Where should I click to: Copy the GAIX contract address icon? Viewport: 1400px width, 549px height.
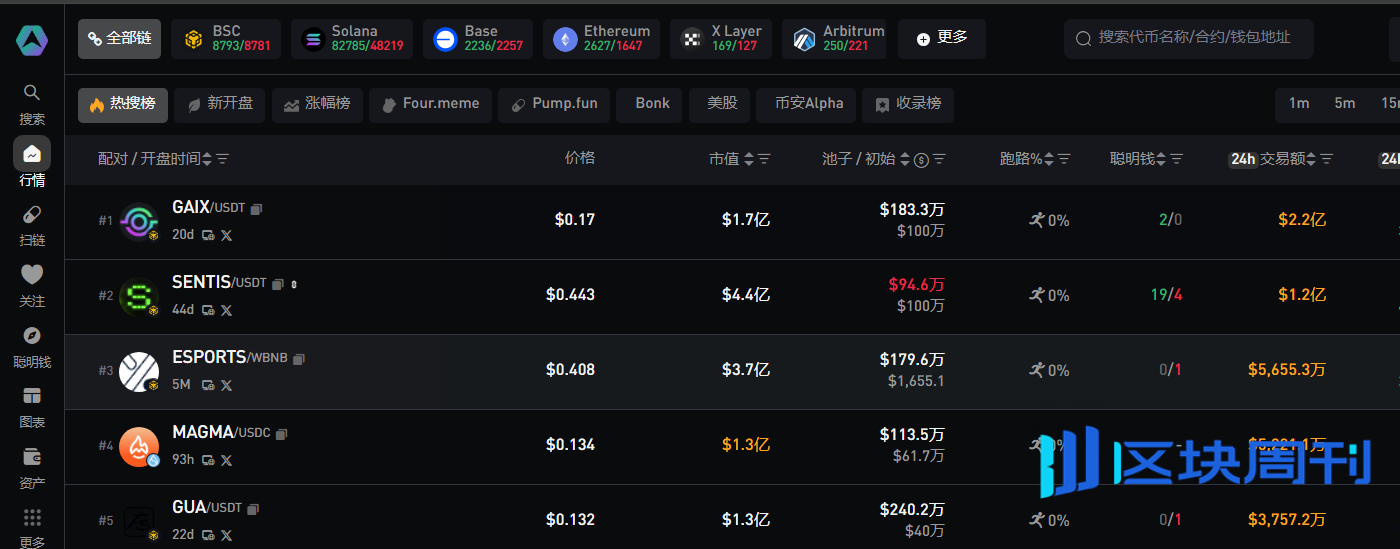[256, 209]
